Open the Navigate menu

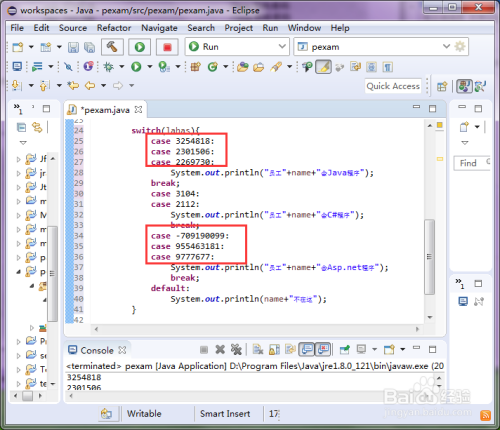[x=159, y=28]
